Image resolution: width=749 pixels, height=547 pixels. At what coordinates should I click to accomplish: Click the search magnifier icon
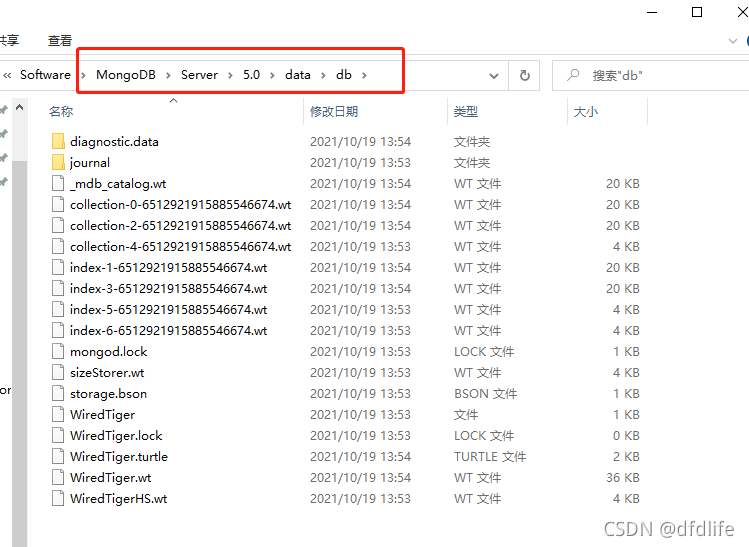tap(573, 75)
